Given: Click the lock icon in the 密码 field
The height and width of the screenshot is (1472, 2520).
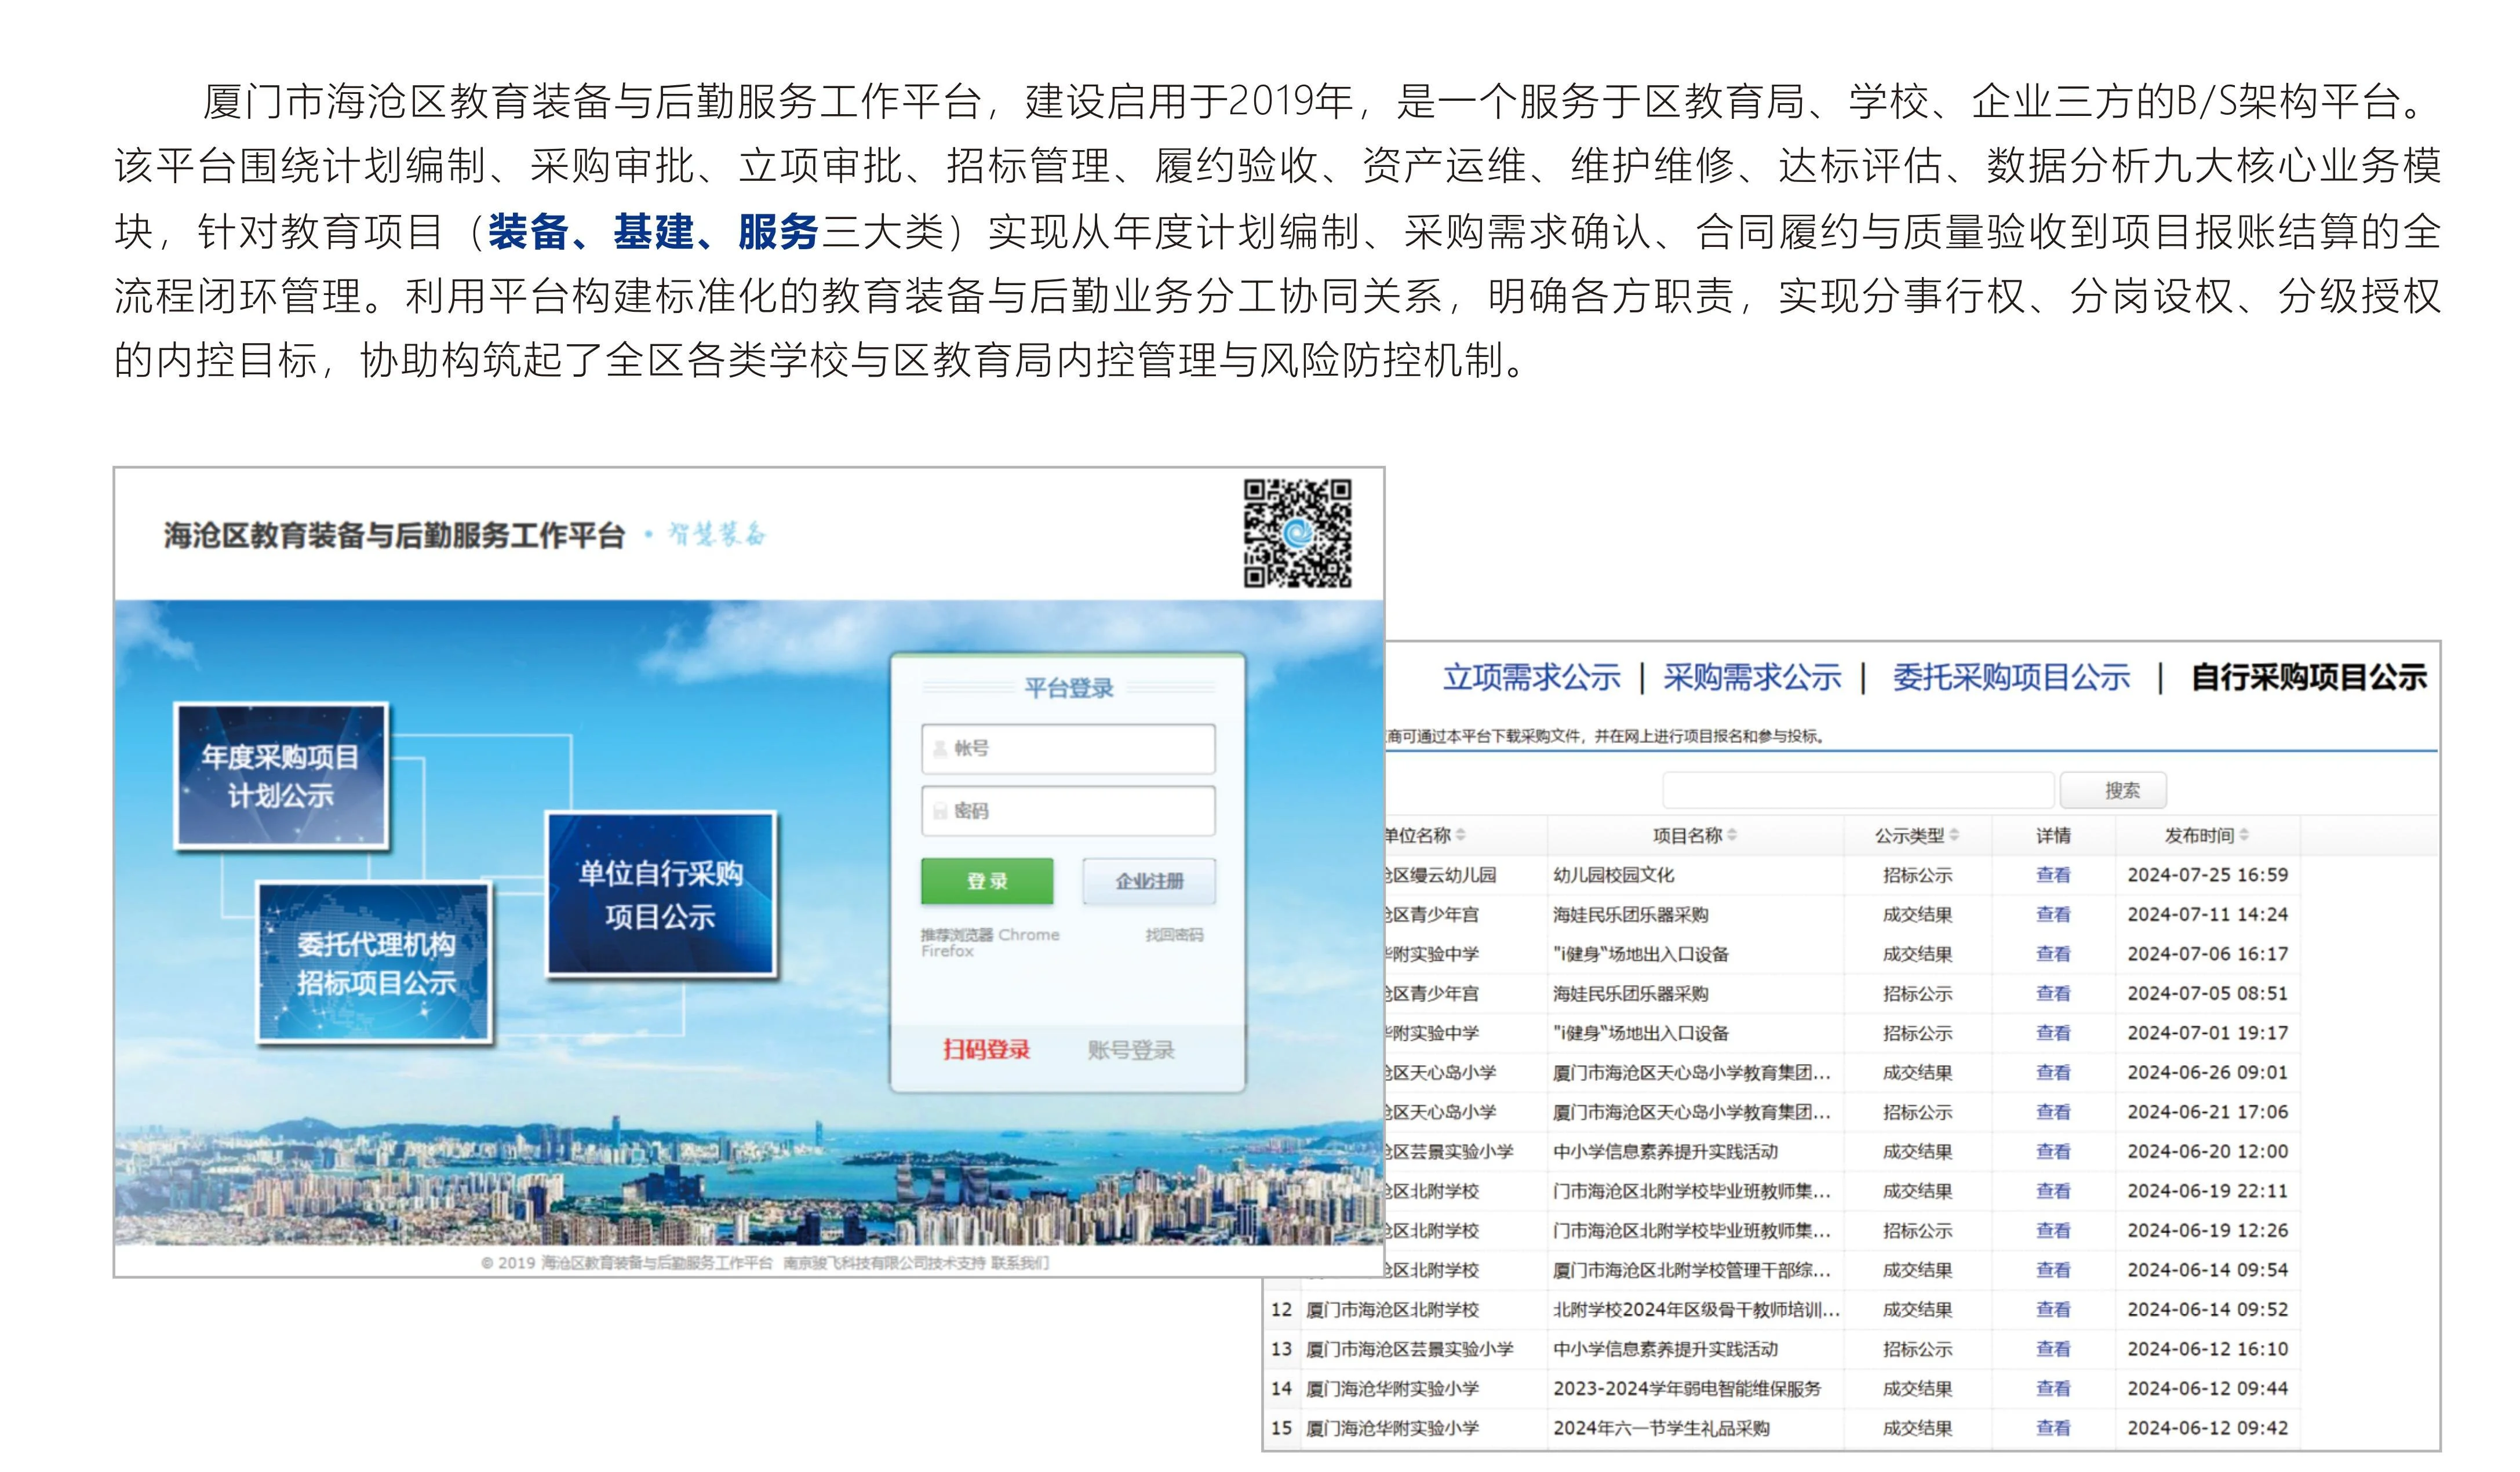Looking at the screenshot, I should [x=939, y=811].
